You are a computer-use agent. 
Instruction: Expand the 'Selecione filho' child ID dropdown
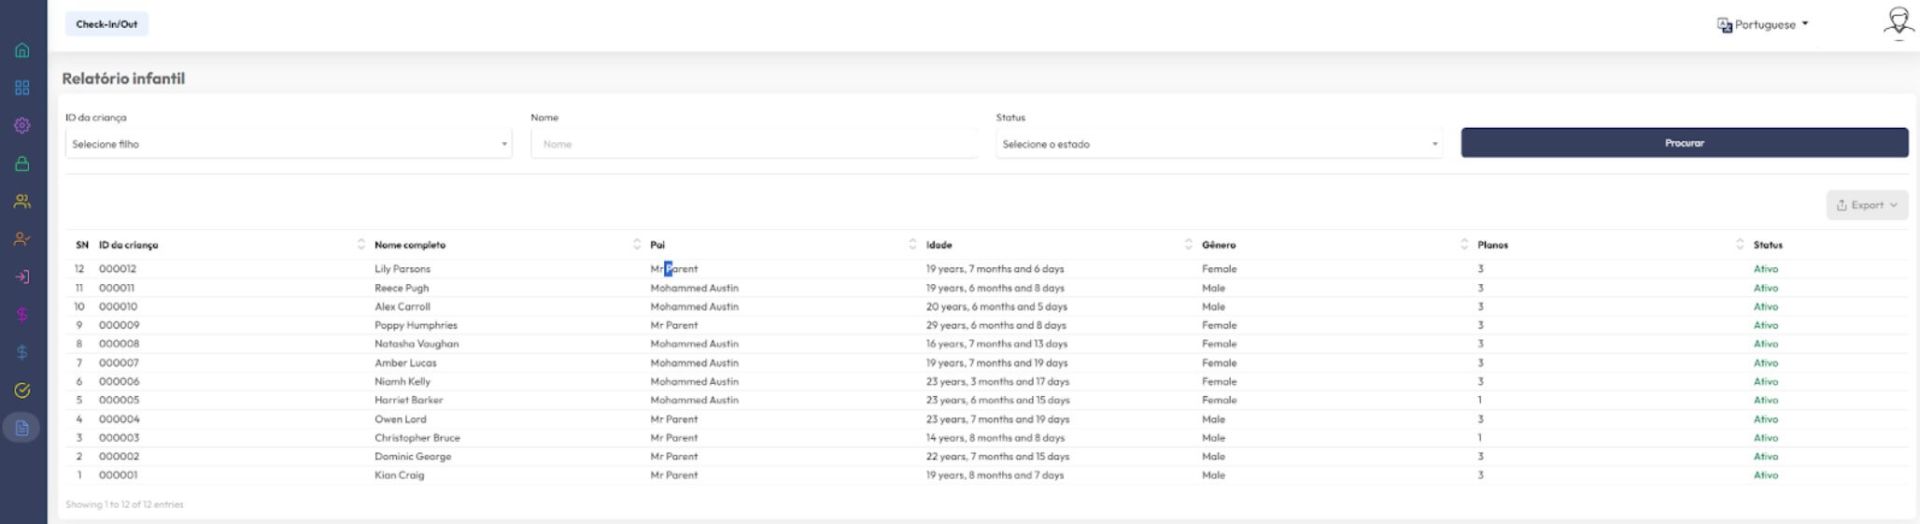[288, 144]
